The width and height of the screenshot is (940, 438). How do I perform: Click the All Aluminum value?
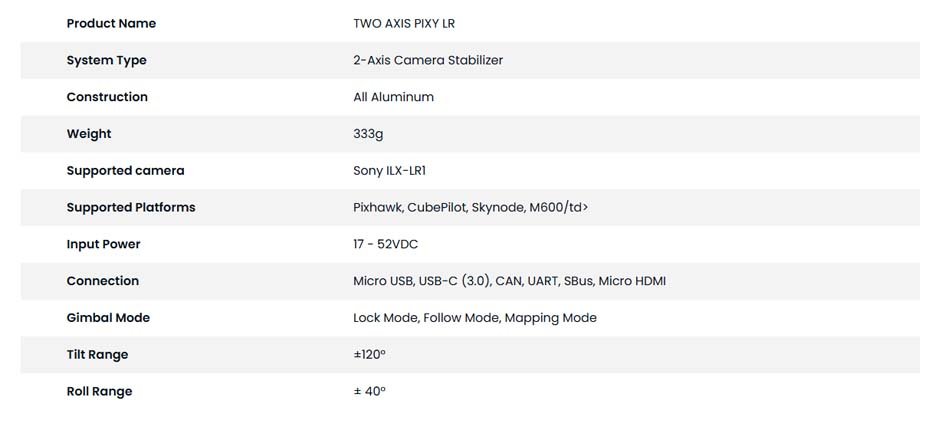tap(393, 97)
